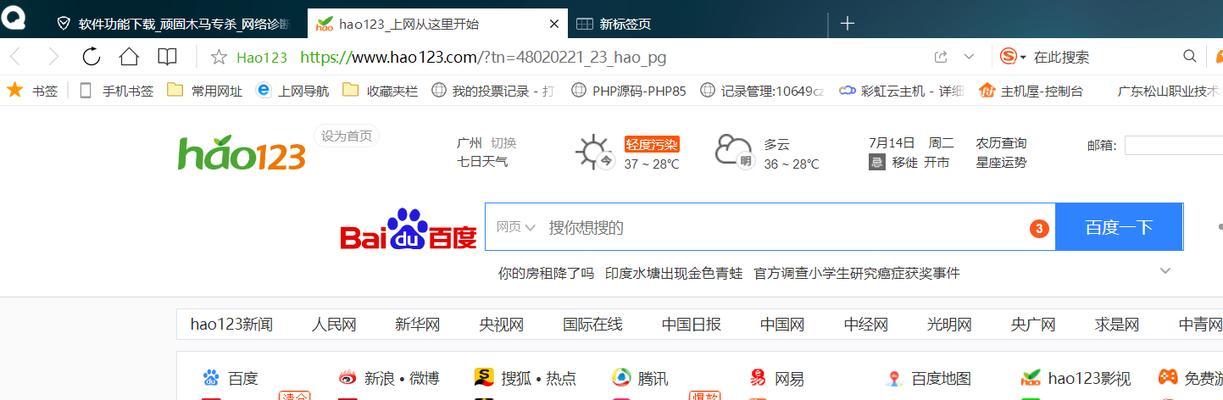Open the 主机屋-控制台 bookmark
This screenshot has height=400, width=1223.
[x=1030, y=90]
